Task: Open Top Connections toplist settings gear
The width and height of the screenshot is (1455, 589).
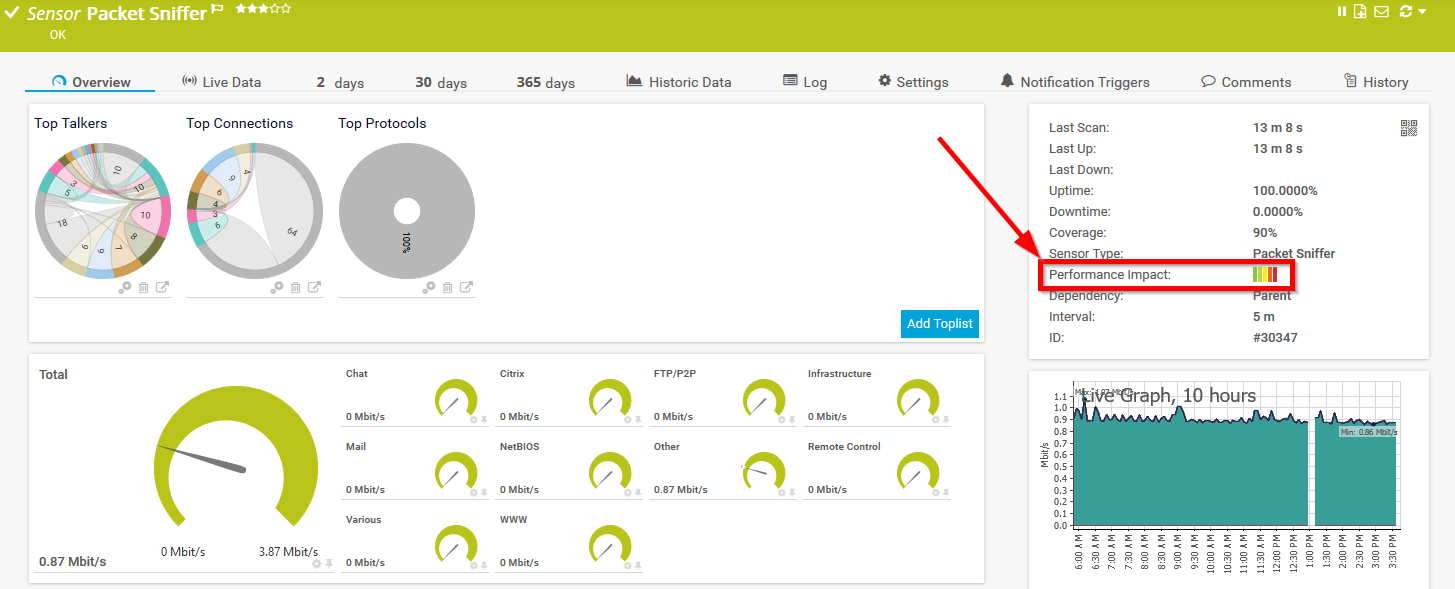Action: point(277,288)
